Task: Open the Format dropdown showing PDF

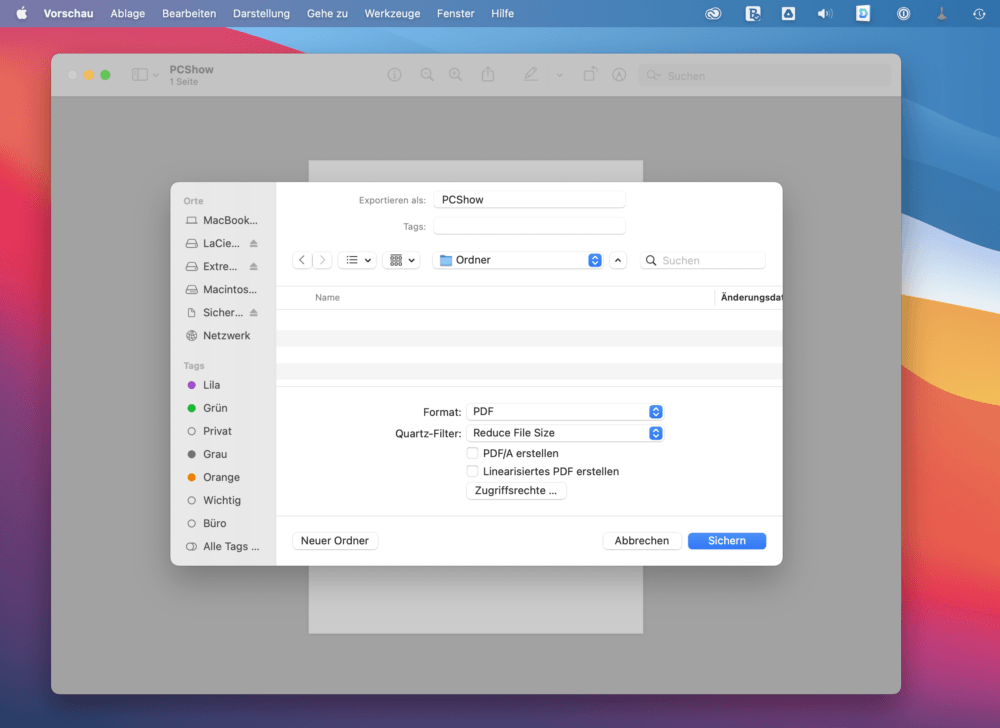Action: 565,412
